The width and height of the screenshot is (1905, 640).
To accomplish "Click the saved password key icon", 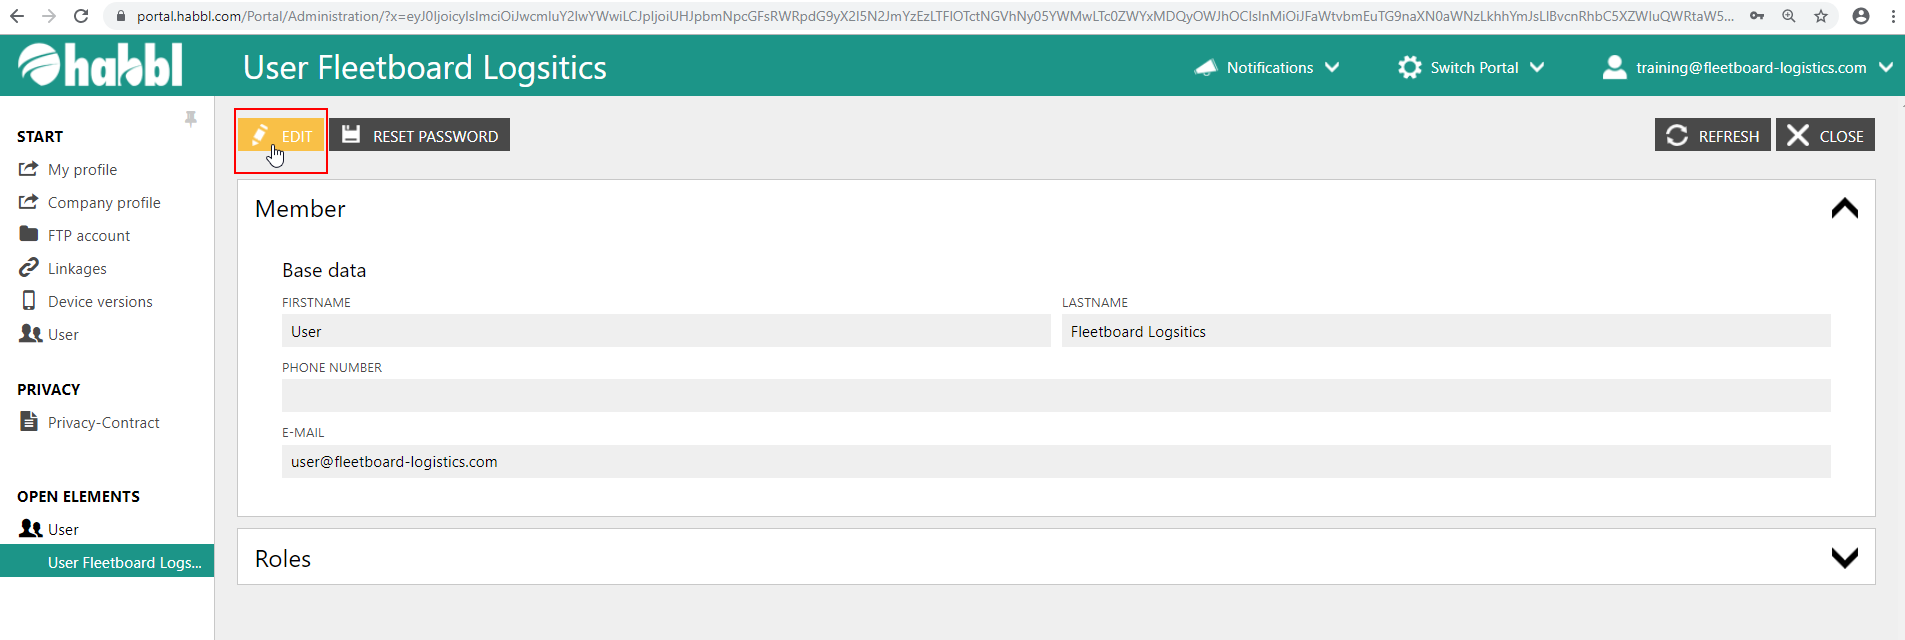I will [x=1757, y=16].
